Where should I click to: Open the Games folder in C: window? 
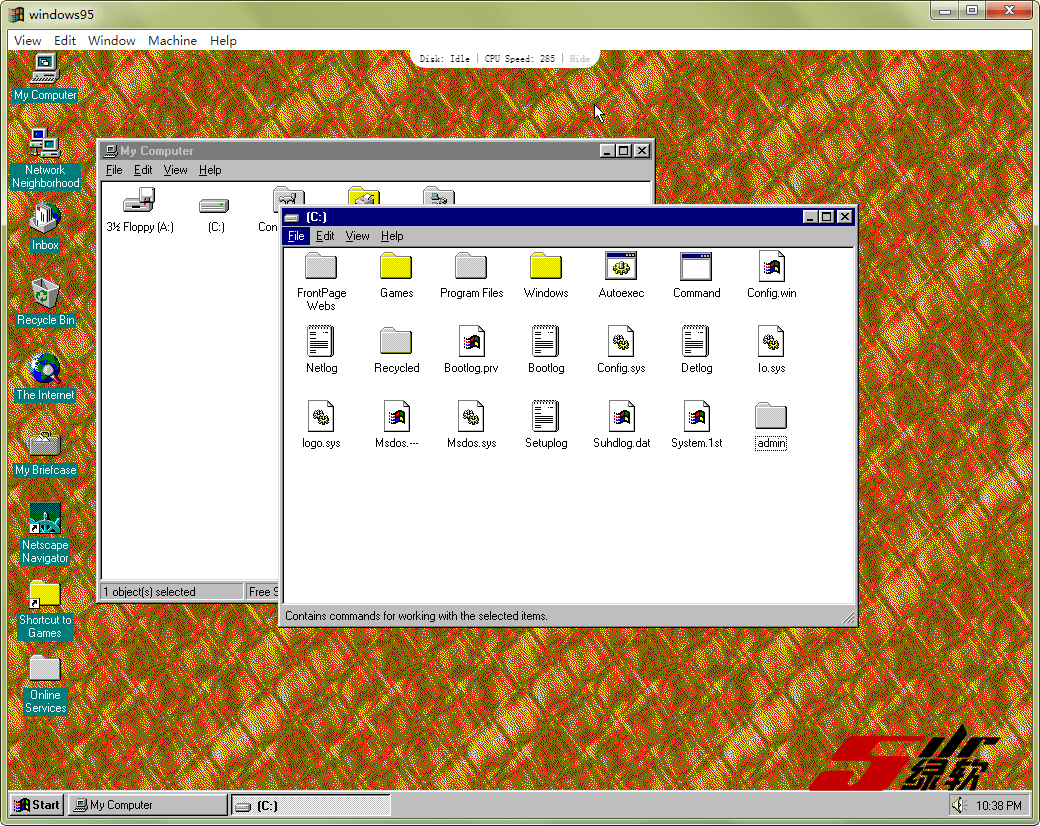396,268
